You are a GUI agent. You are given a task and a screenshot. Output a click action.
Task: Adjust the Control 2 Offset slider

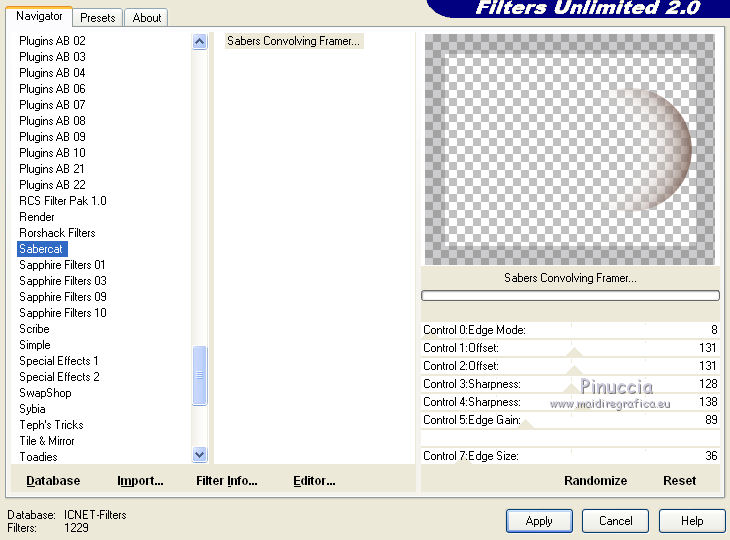570,366
